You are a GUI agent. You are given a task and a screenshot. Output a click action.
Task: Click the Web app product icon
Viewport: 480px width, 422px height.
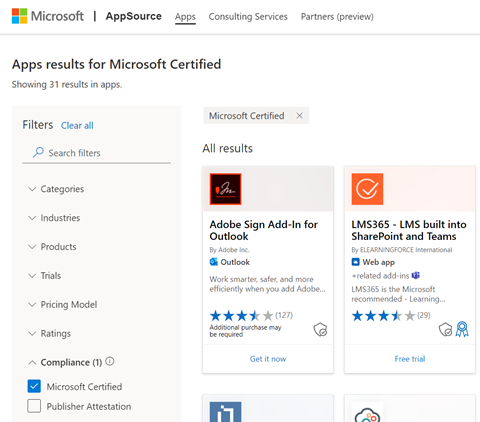pyautogui.click(x=356, y=262)
